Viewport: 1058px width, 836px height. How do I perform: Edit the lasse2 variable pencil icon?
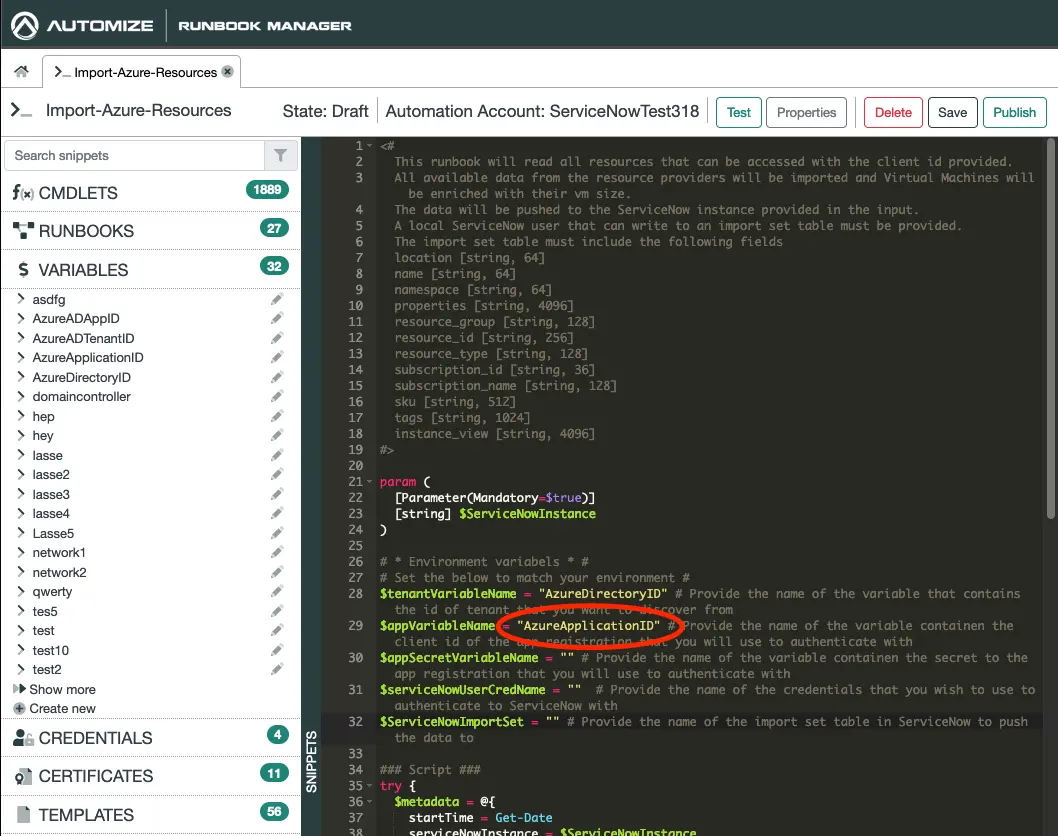277,474
